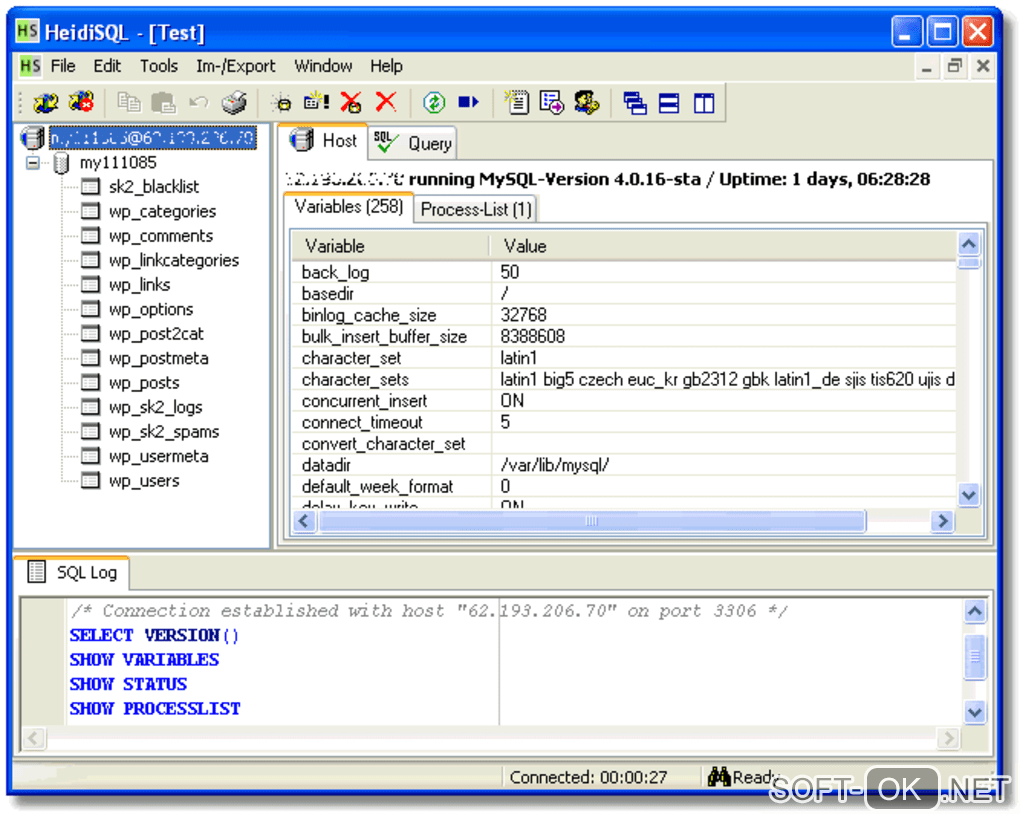Select the wp_users table in tree
The image size is (1020, 814).
pos(144,481)
